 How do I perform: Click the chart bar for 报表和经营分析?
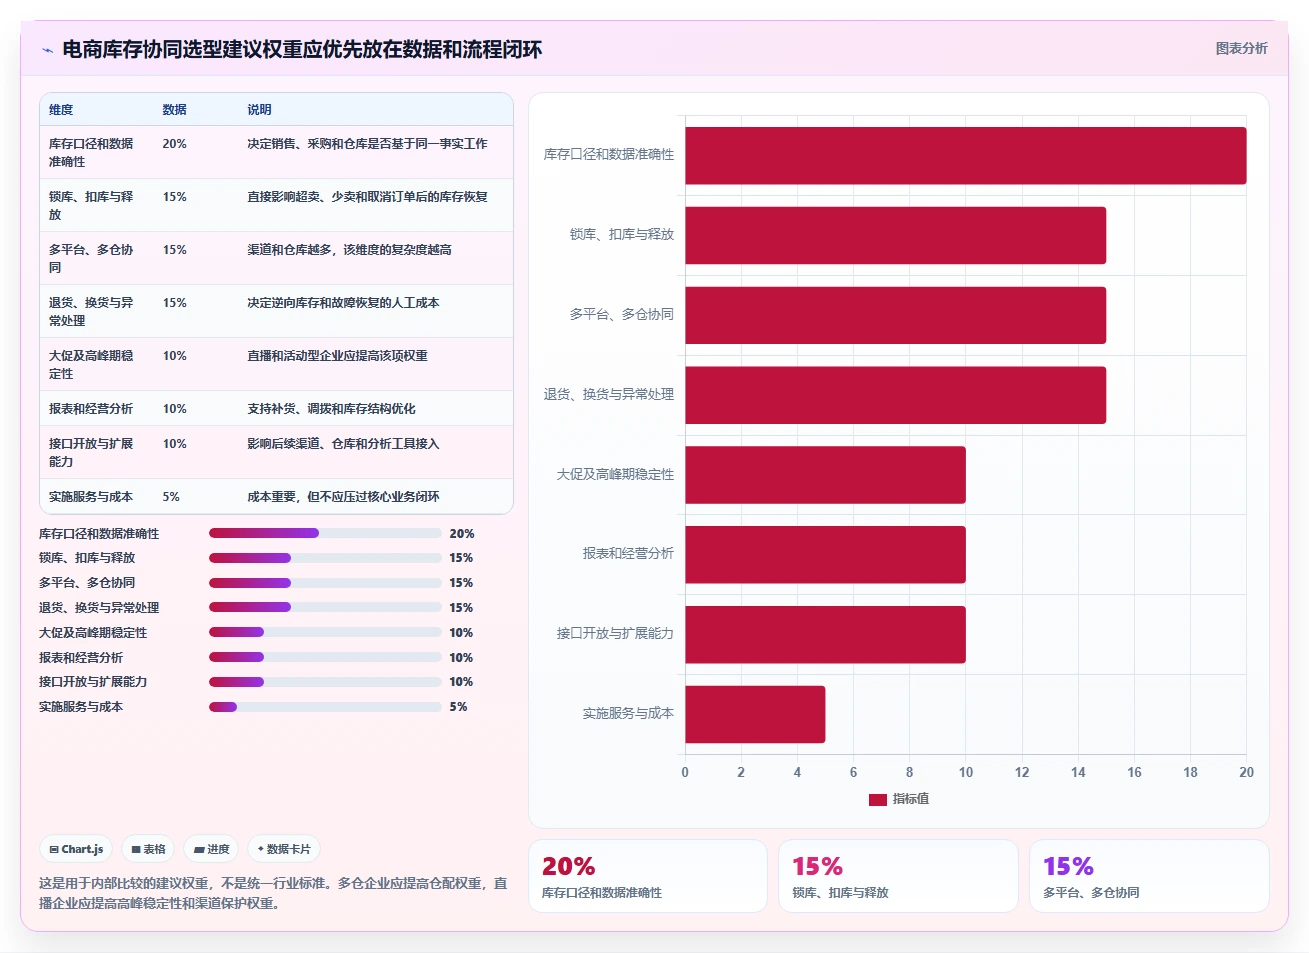coord(825,554)
